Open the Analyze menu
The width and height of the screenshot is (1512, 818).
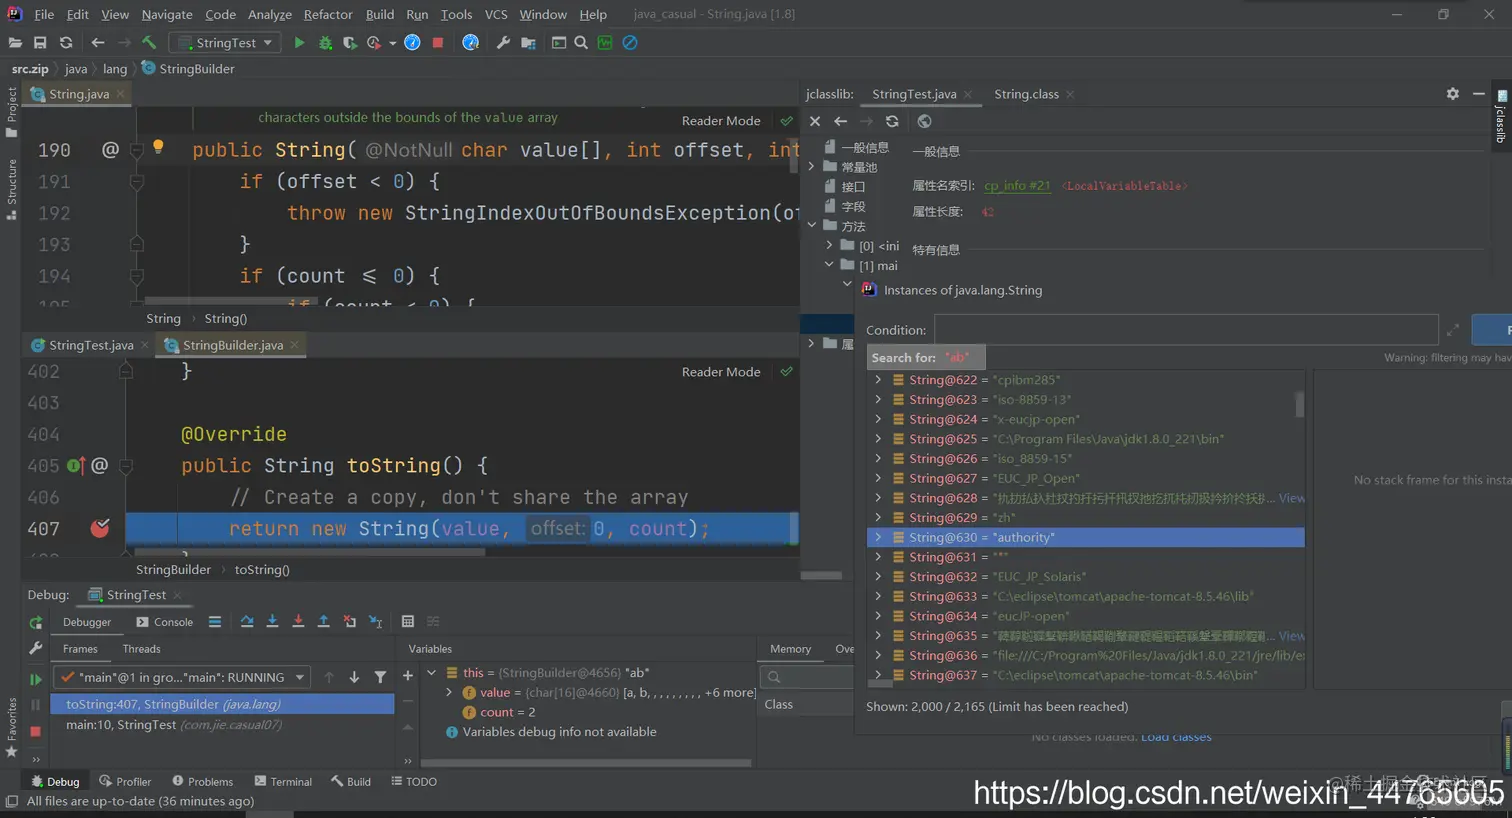point(270,14)
